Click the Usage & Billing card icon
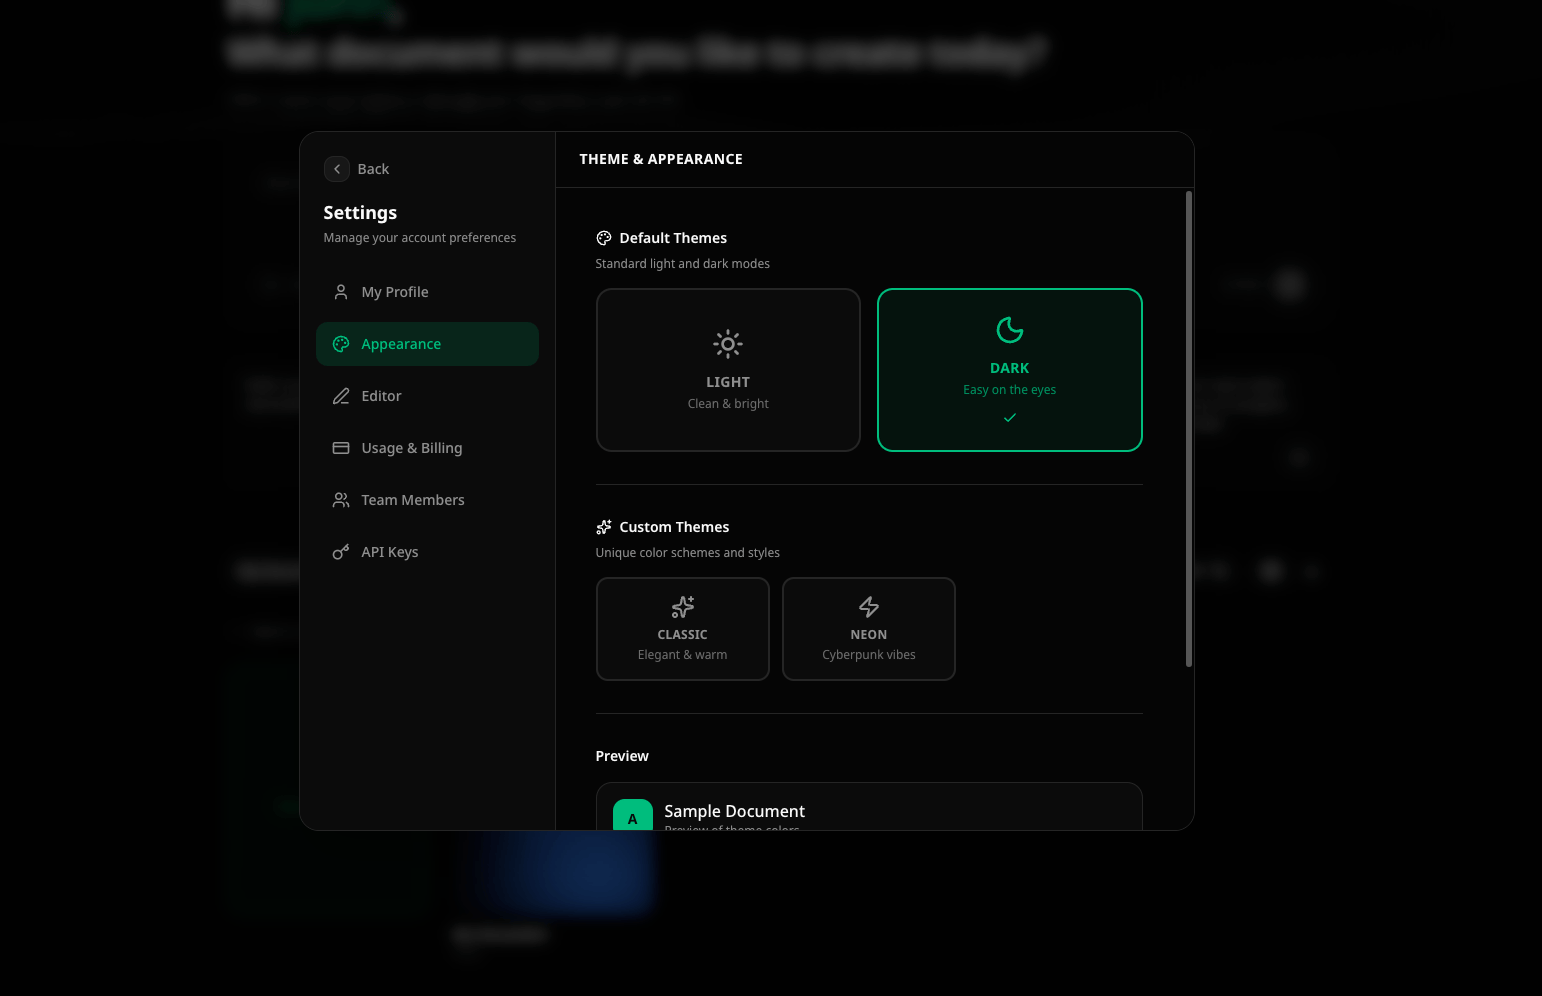This screenshot has width=1542, height=996. 341,448
